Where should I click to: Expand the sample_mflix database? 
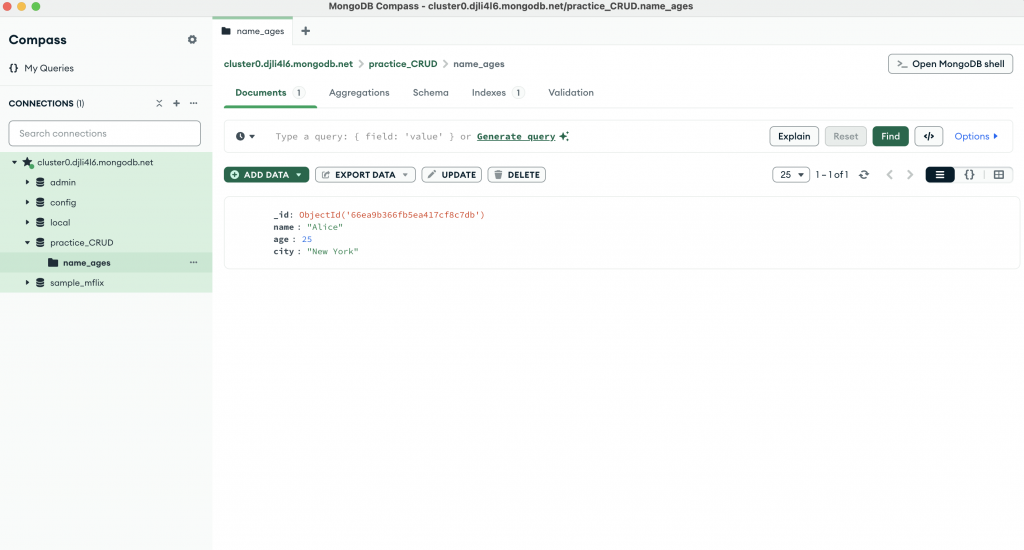pyautogui.click(x=27, y=282)
